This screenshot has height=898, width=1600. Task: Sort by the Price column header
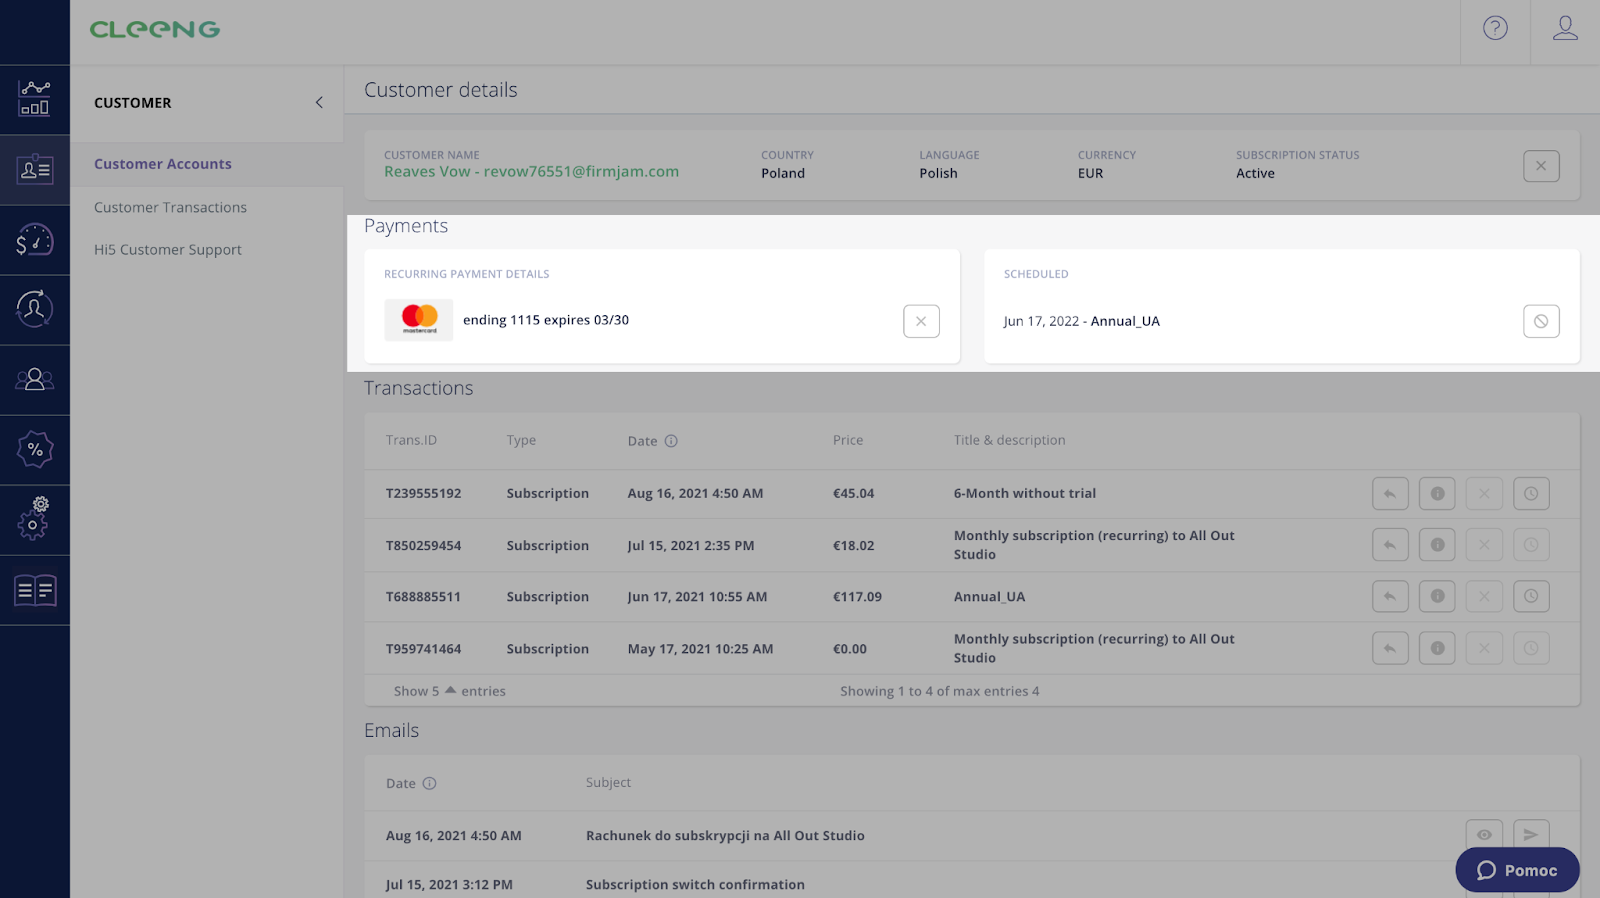point(848,440)
